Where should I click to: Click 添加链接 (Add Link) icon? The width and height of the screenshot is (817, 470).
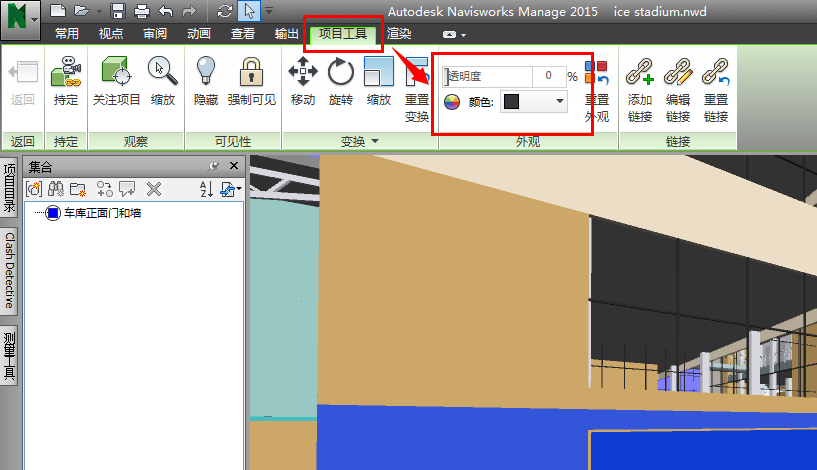click(x=640, y=72)
